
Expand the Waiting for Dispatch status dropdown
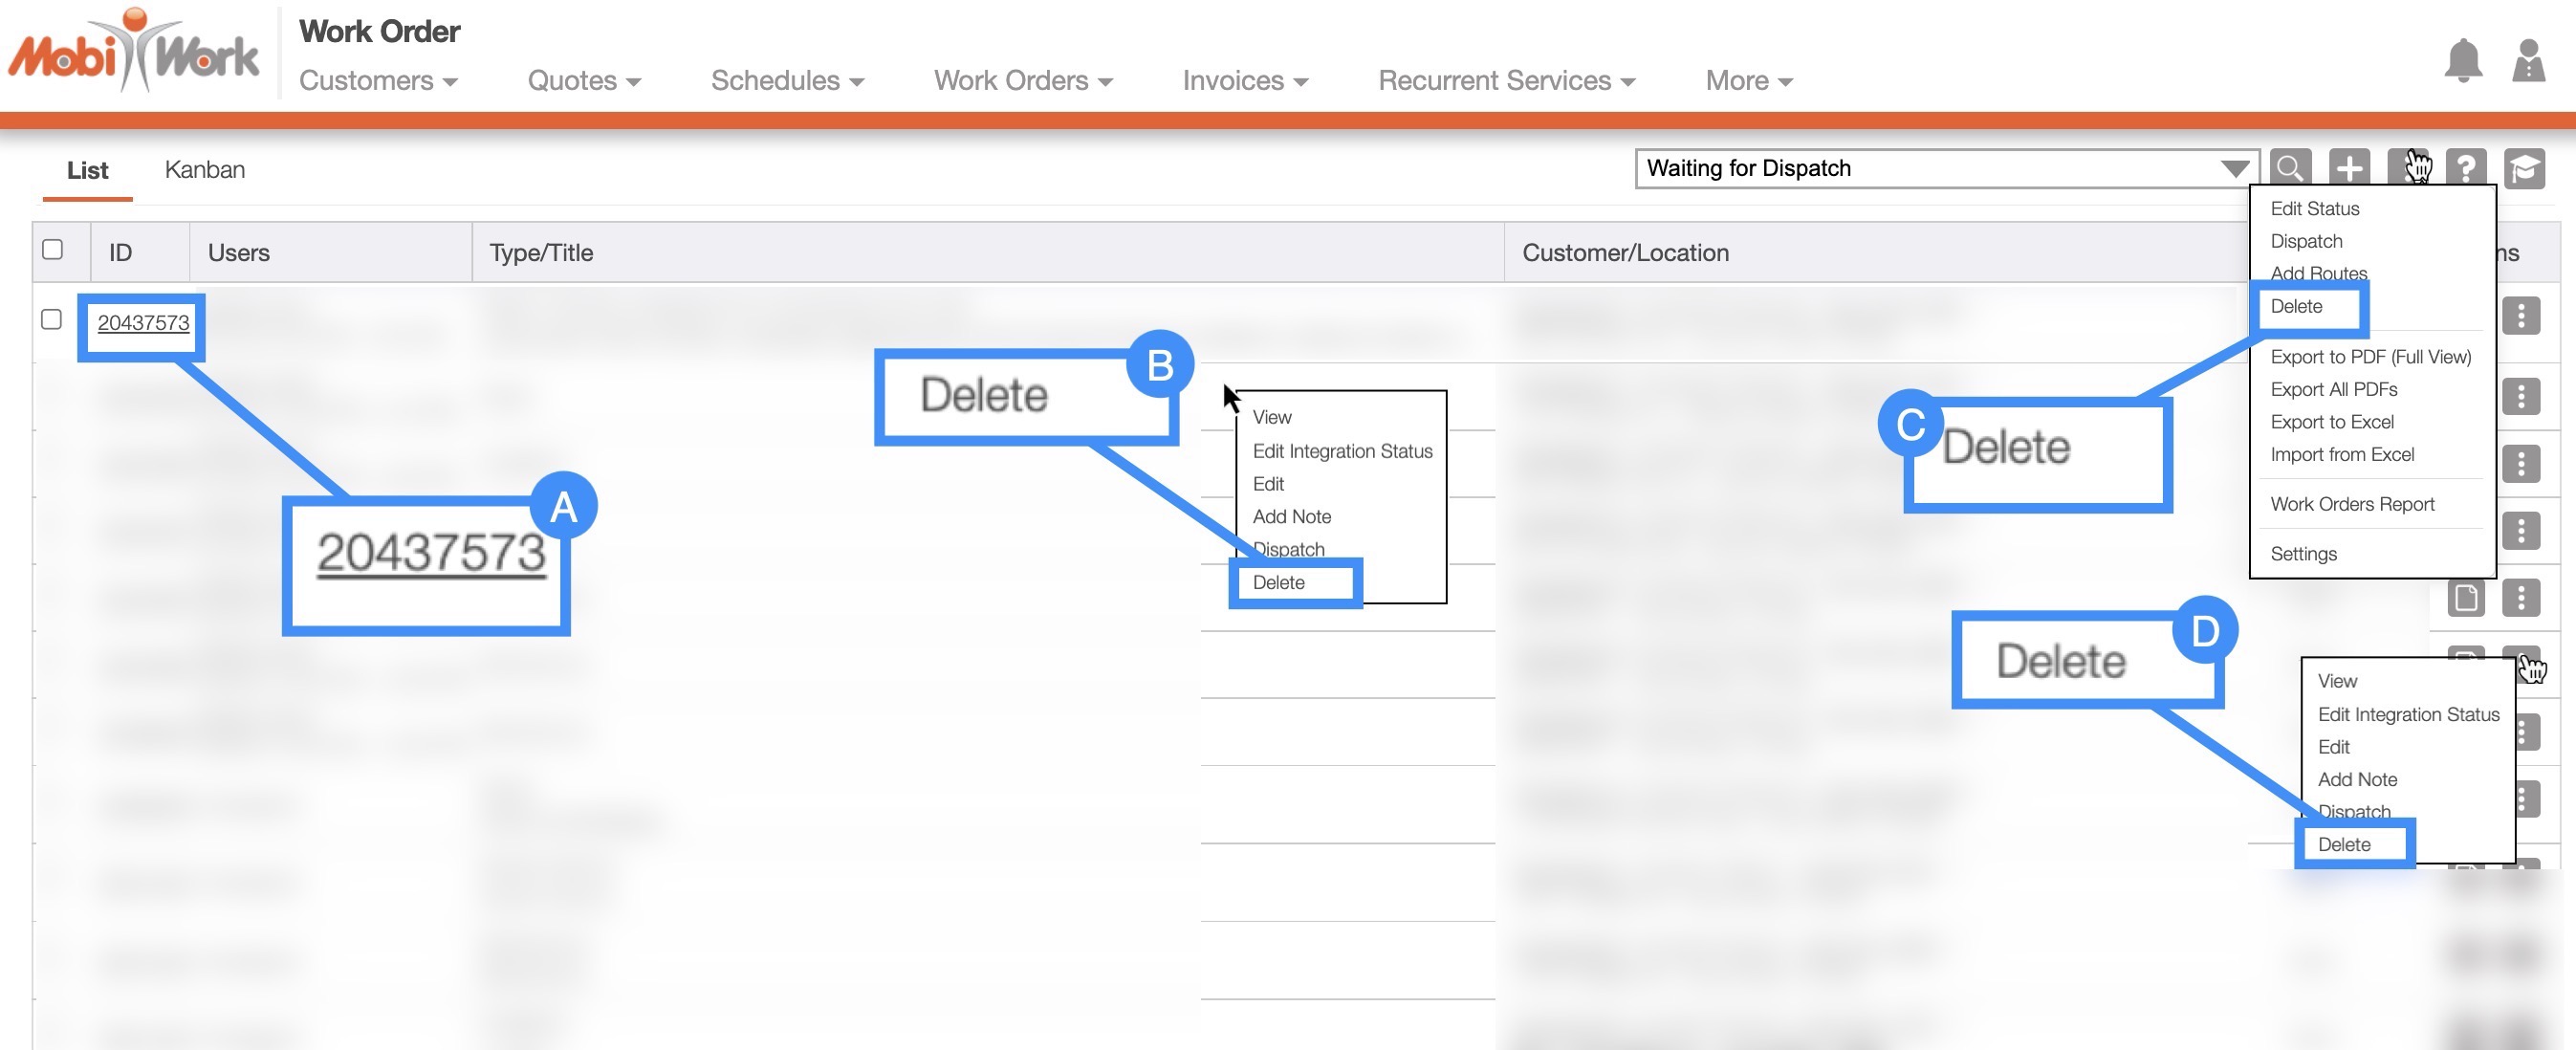[x=2234, y=169]
